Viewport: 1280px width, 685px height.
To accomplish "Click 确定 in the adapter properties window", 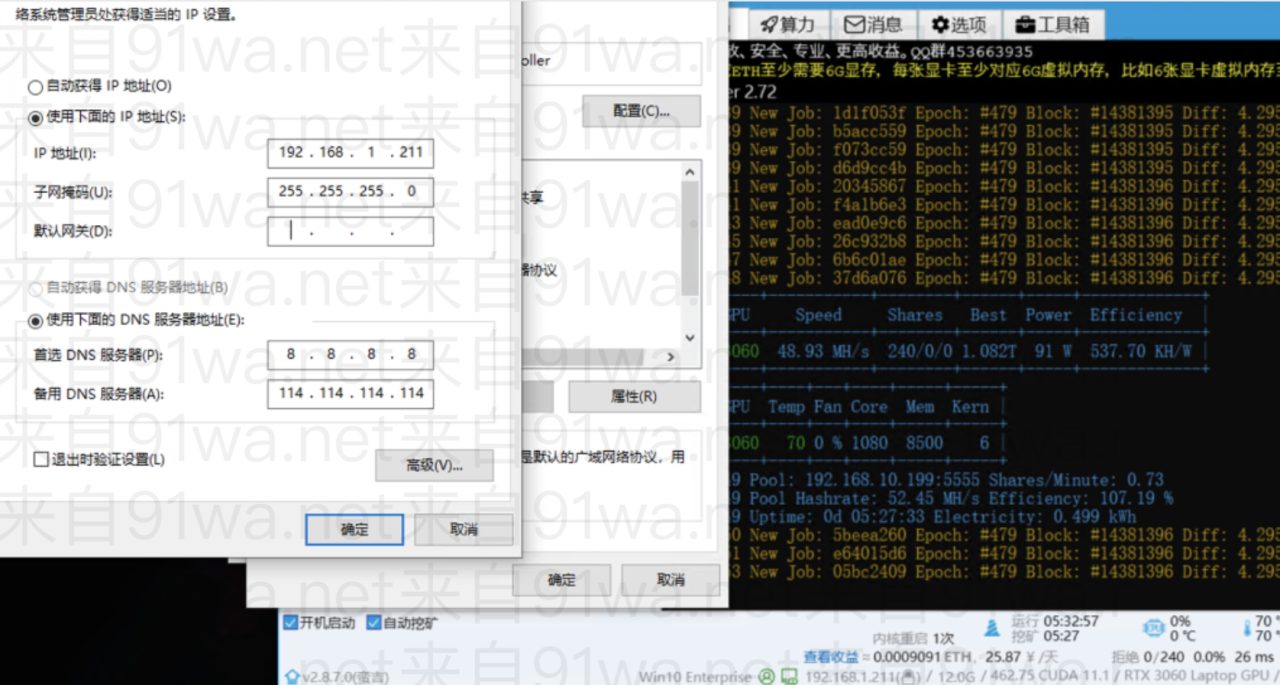I will (561, 580).
